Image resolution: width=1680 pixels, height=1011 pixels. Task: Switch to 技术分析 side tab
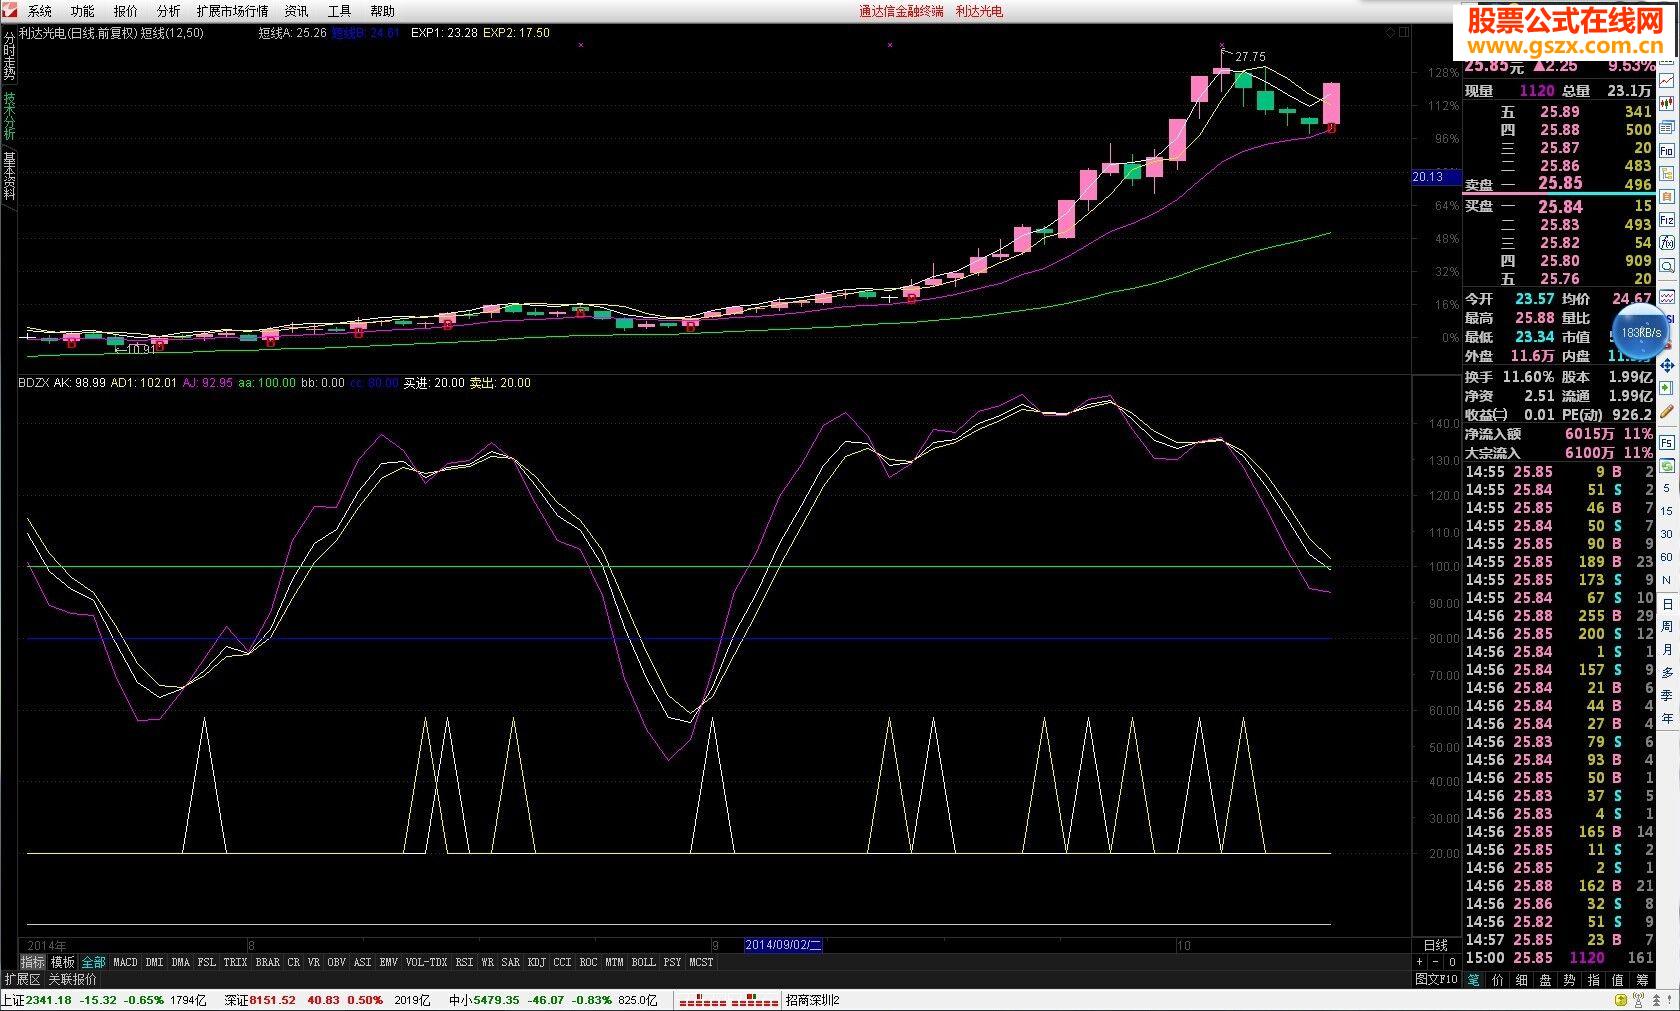pyautogui.click(x=9, y=117)
